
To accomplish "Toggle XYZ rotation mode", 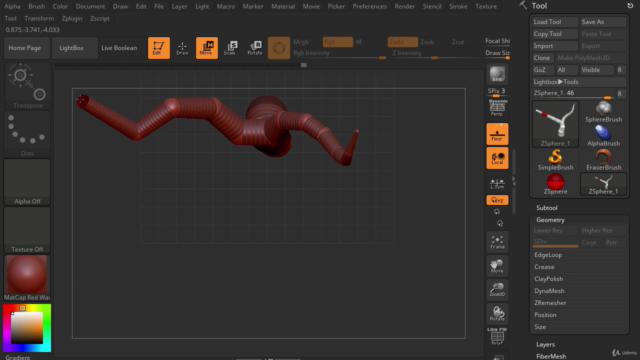I will tap(497, 200).
